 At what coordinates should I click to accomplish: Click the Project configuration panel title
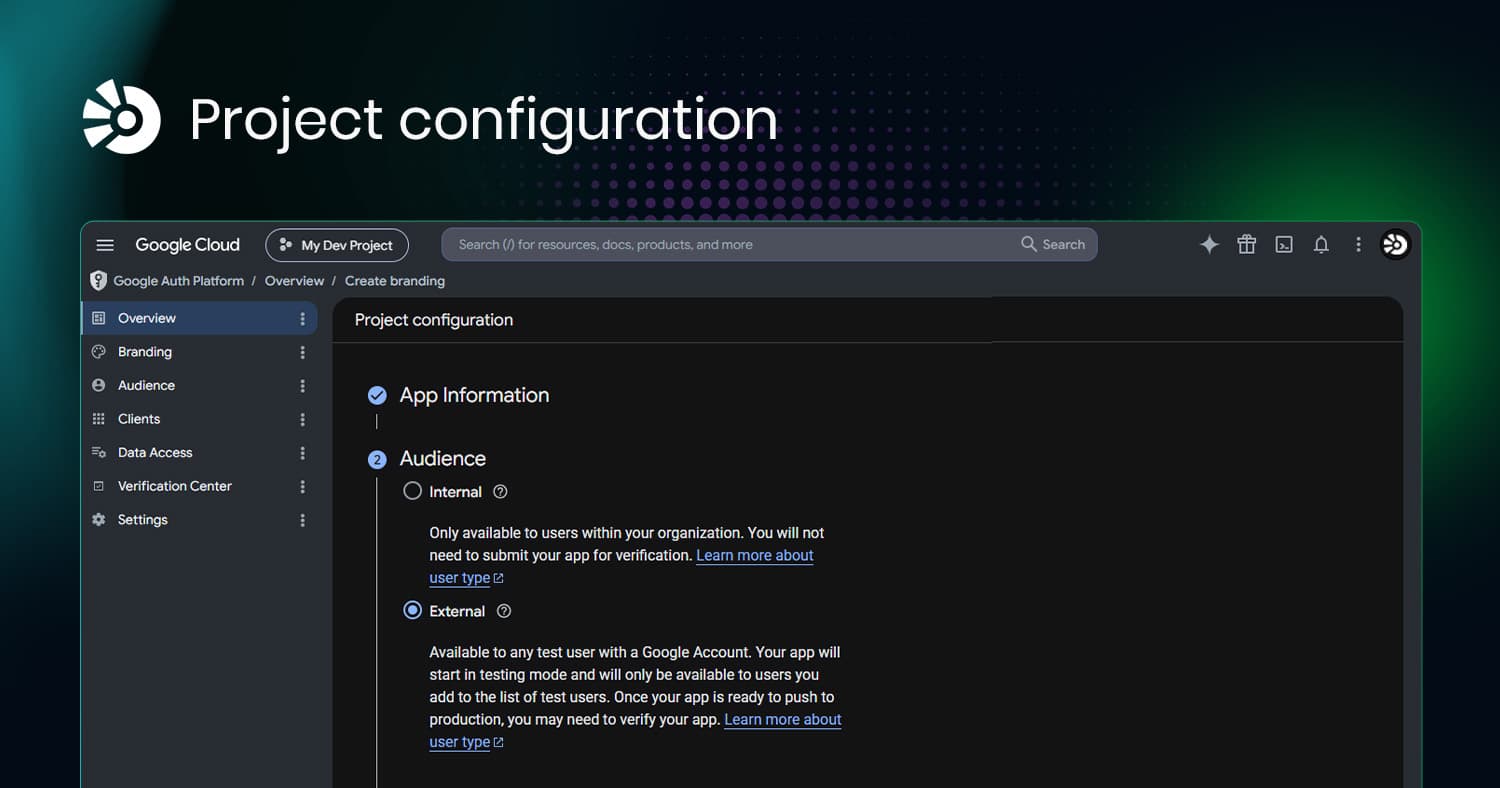434,320
